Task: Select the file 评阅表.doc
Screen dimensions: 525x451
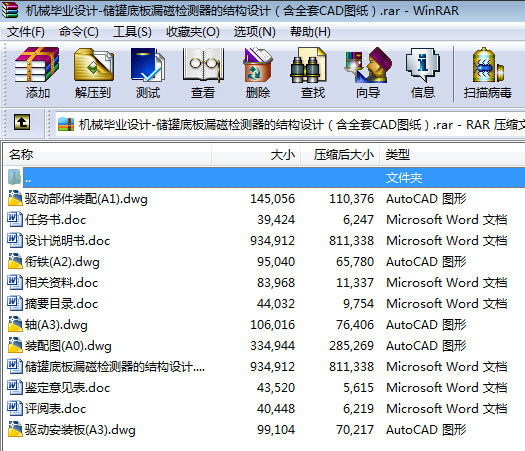Action: 55,409
